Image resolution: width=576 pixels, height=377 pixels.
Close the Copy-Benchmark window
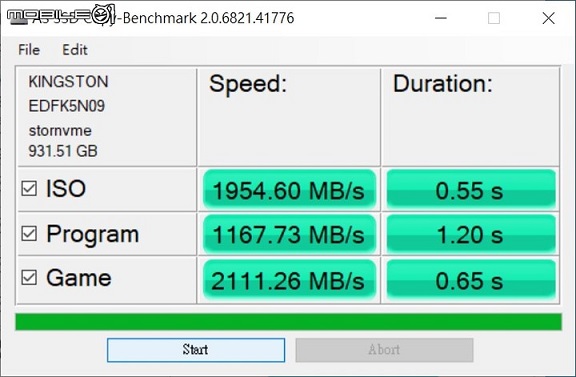(548, 18)
